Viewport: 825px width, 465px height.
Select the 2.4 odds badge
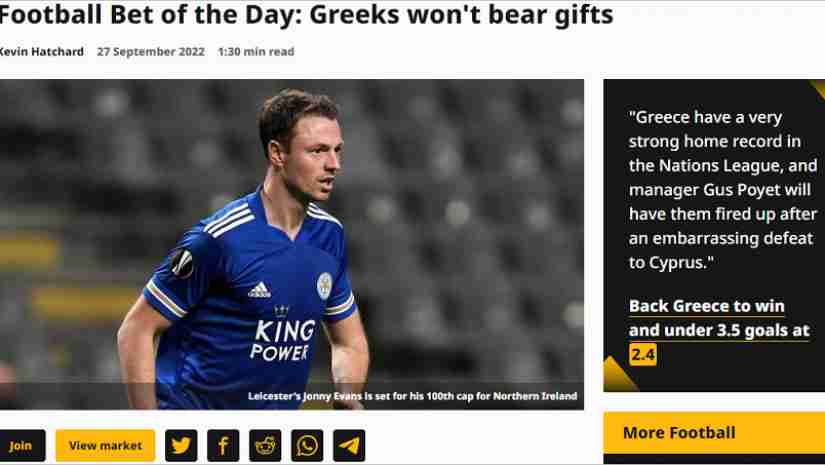click(643, 354)
